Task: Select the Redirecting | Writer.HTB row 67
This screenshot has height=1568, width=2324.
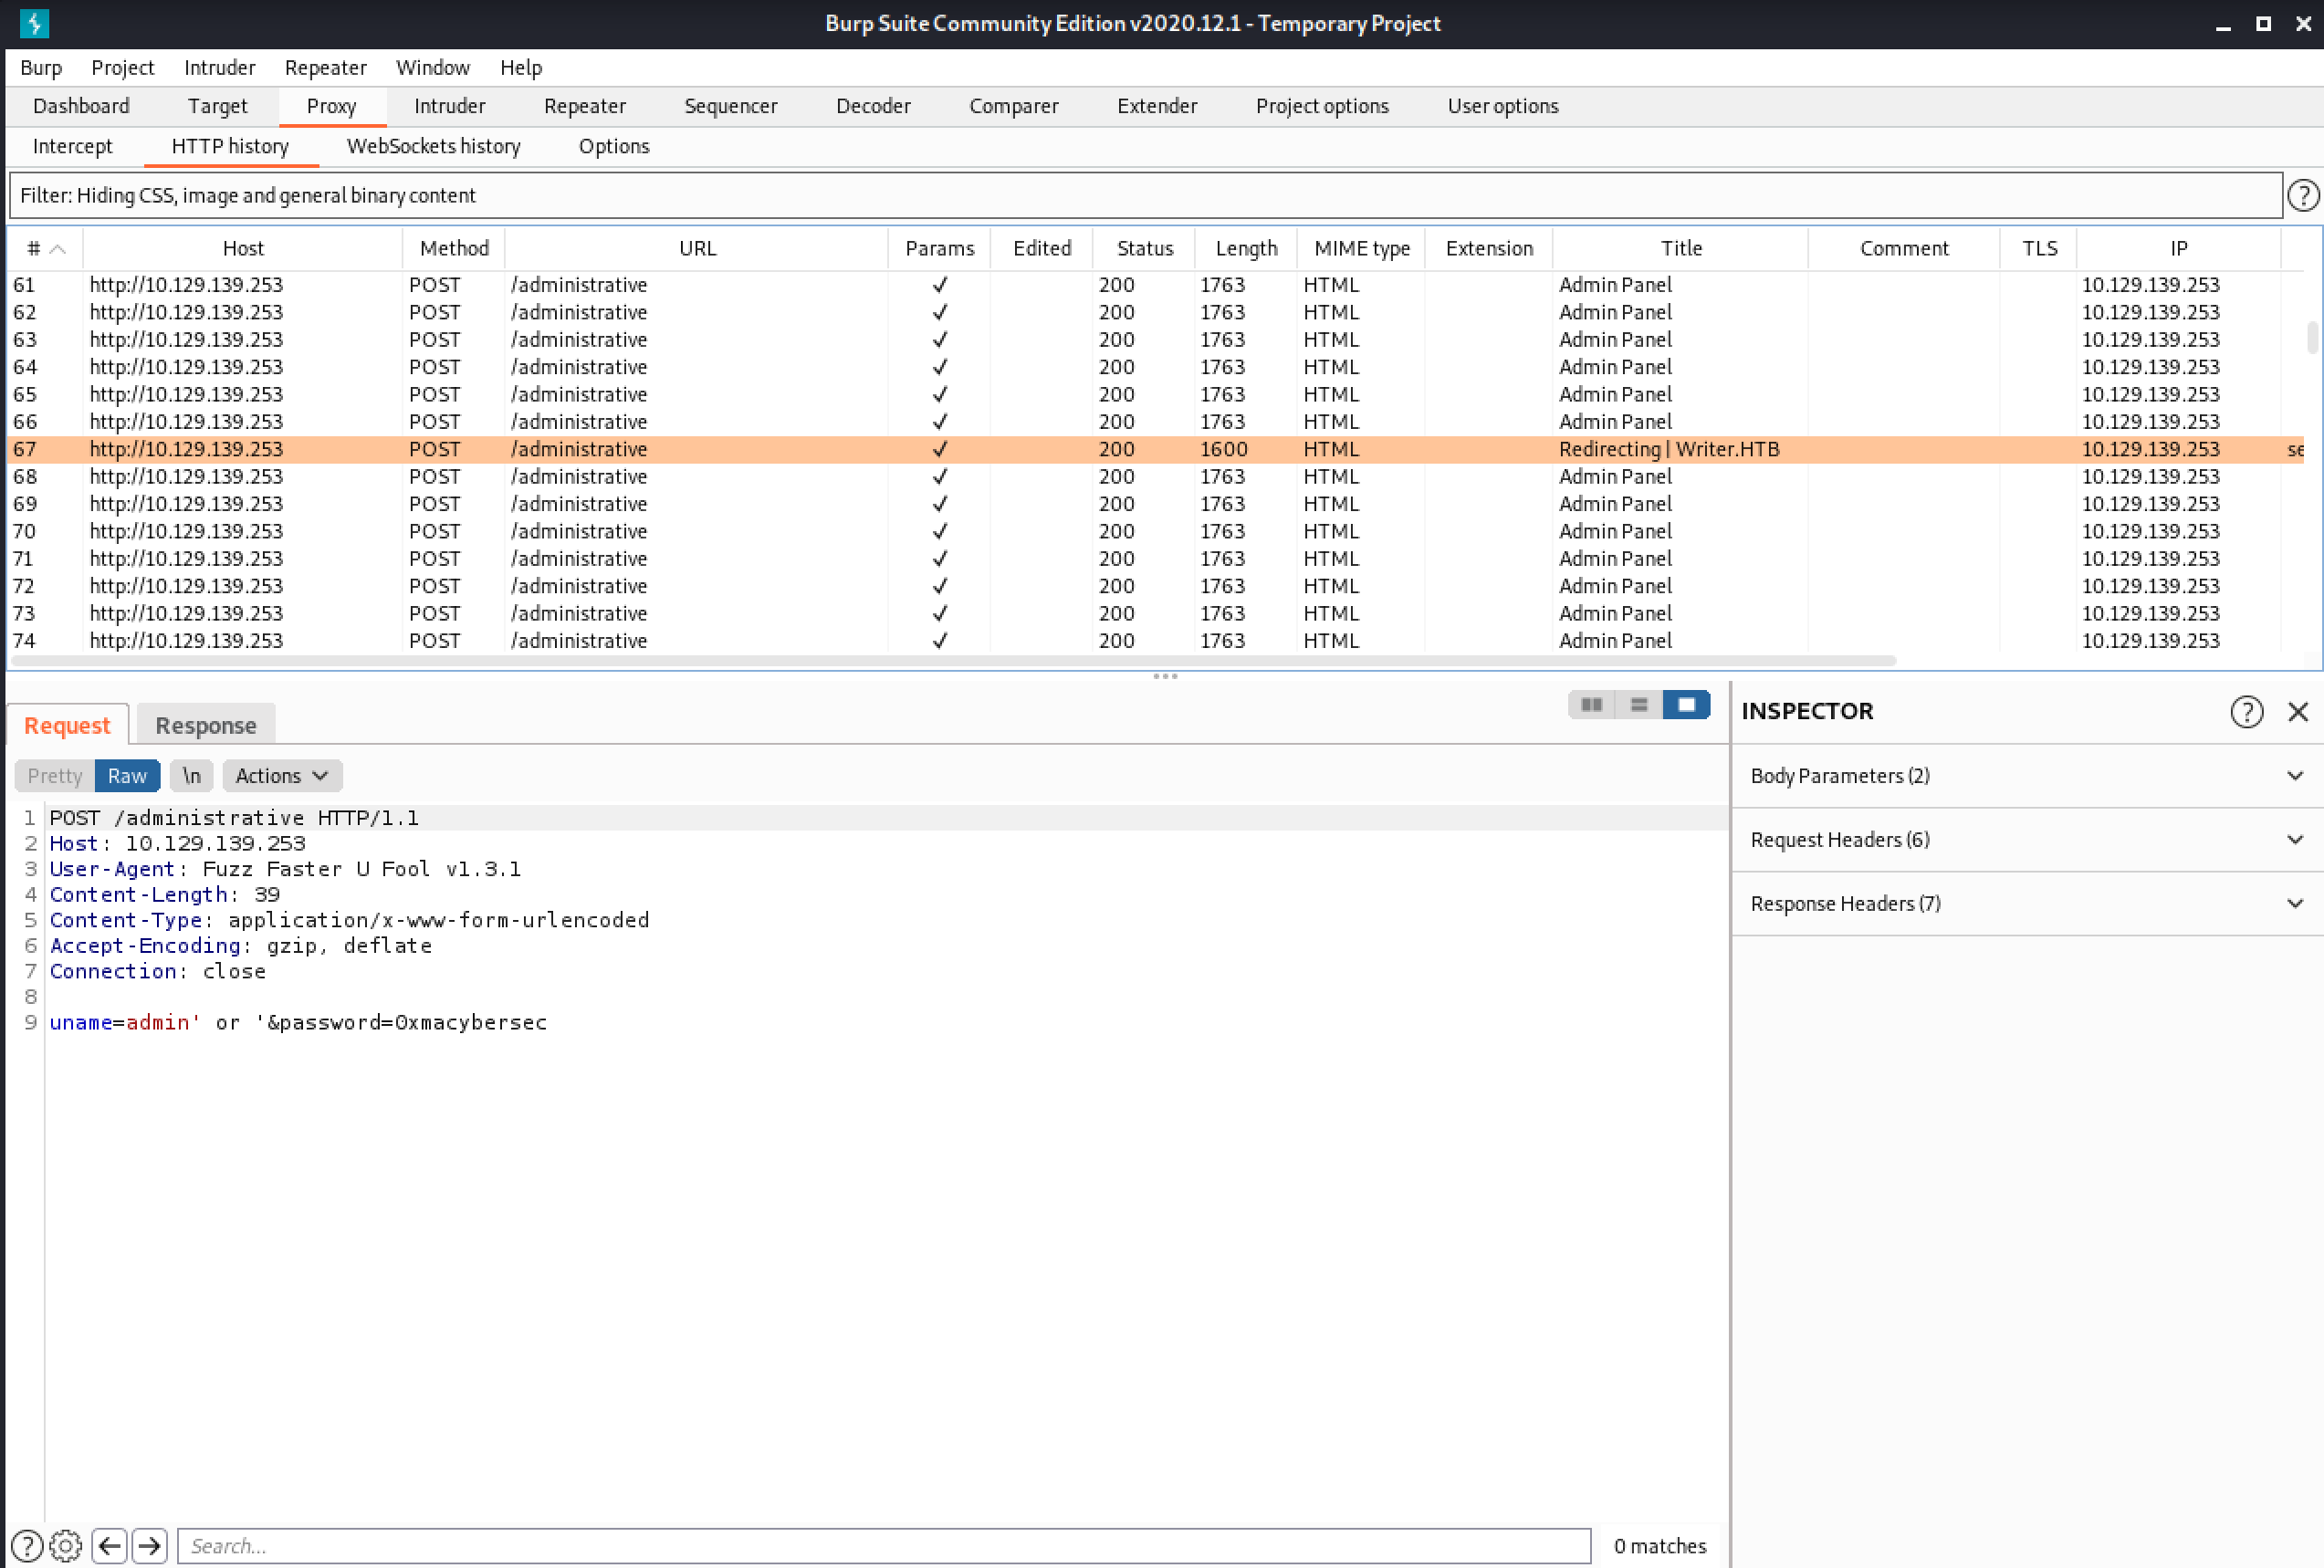Action: [1155, 449]
